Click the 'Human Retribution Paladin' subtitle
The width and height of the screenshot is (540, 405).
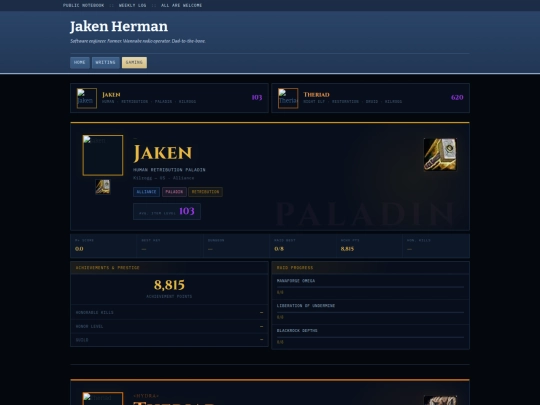tap(169, 170)
